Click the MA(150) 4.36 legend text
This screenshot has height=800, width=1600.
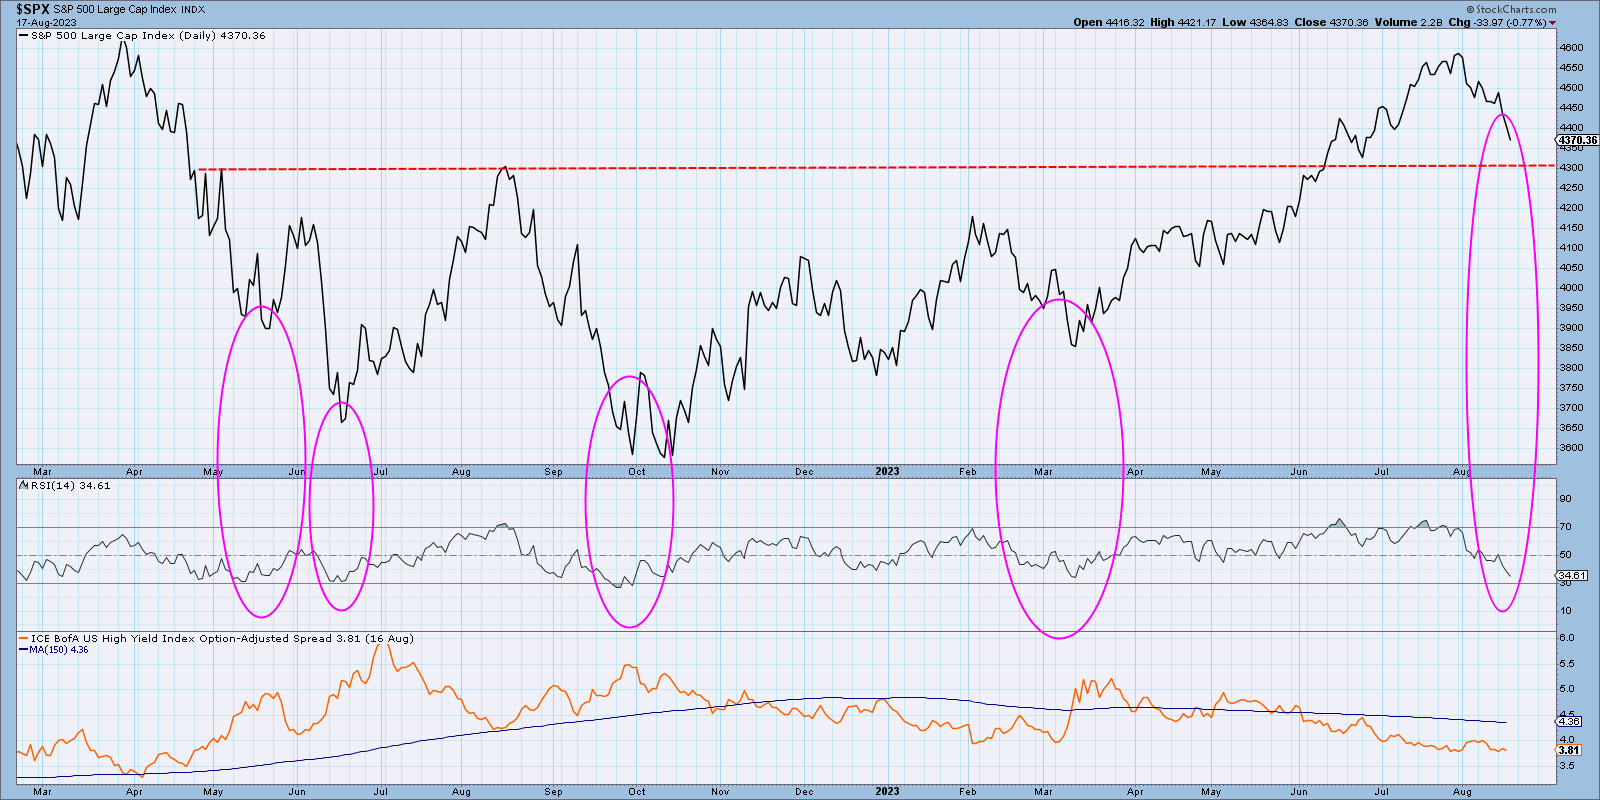tap(58, 650)
